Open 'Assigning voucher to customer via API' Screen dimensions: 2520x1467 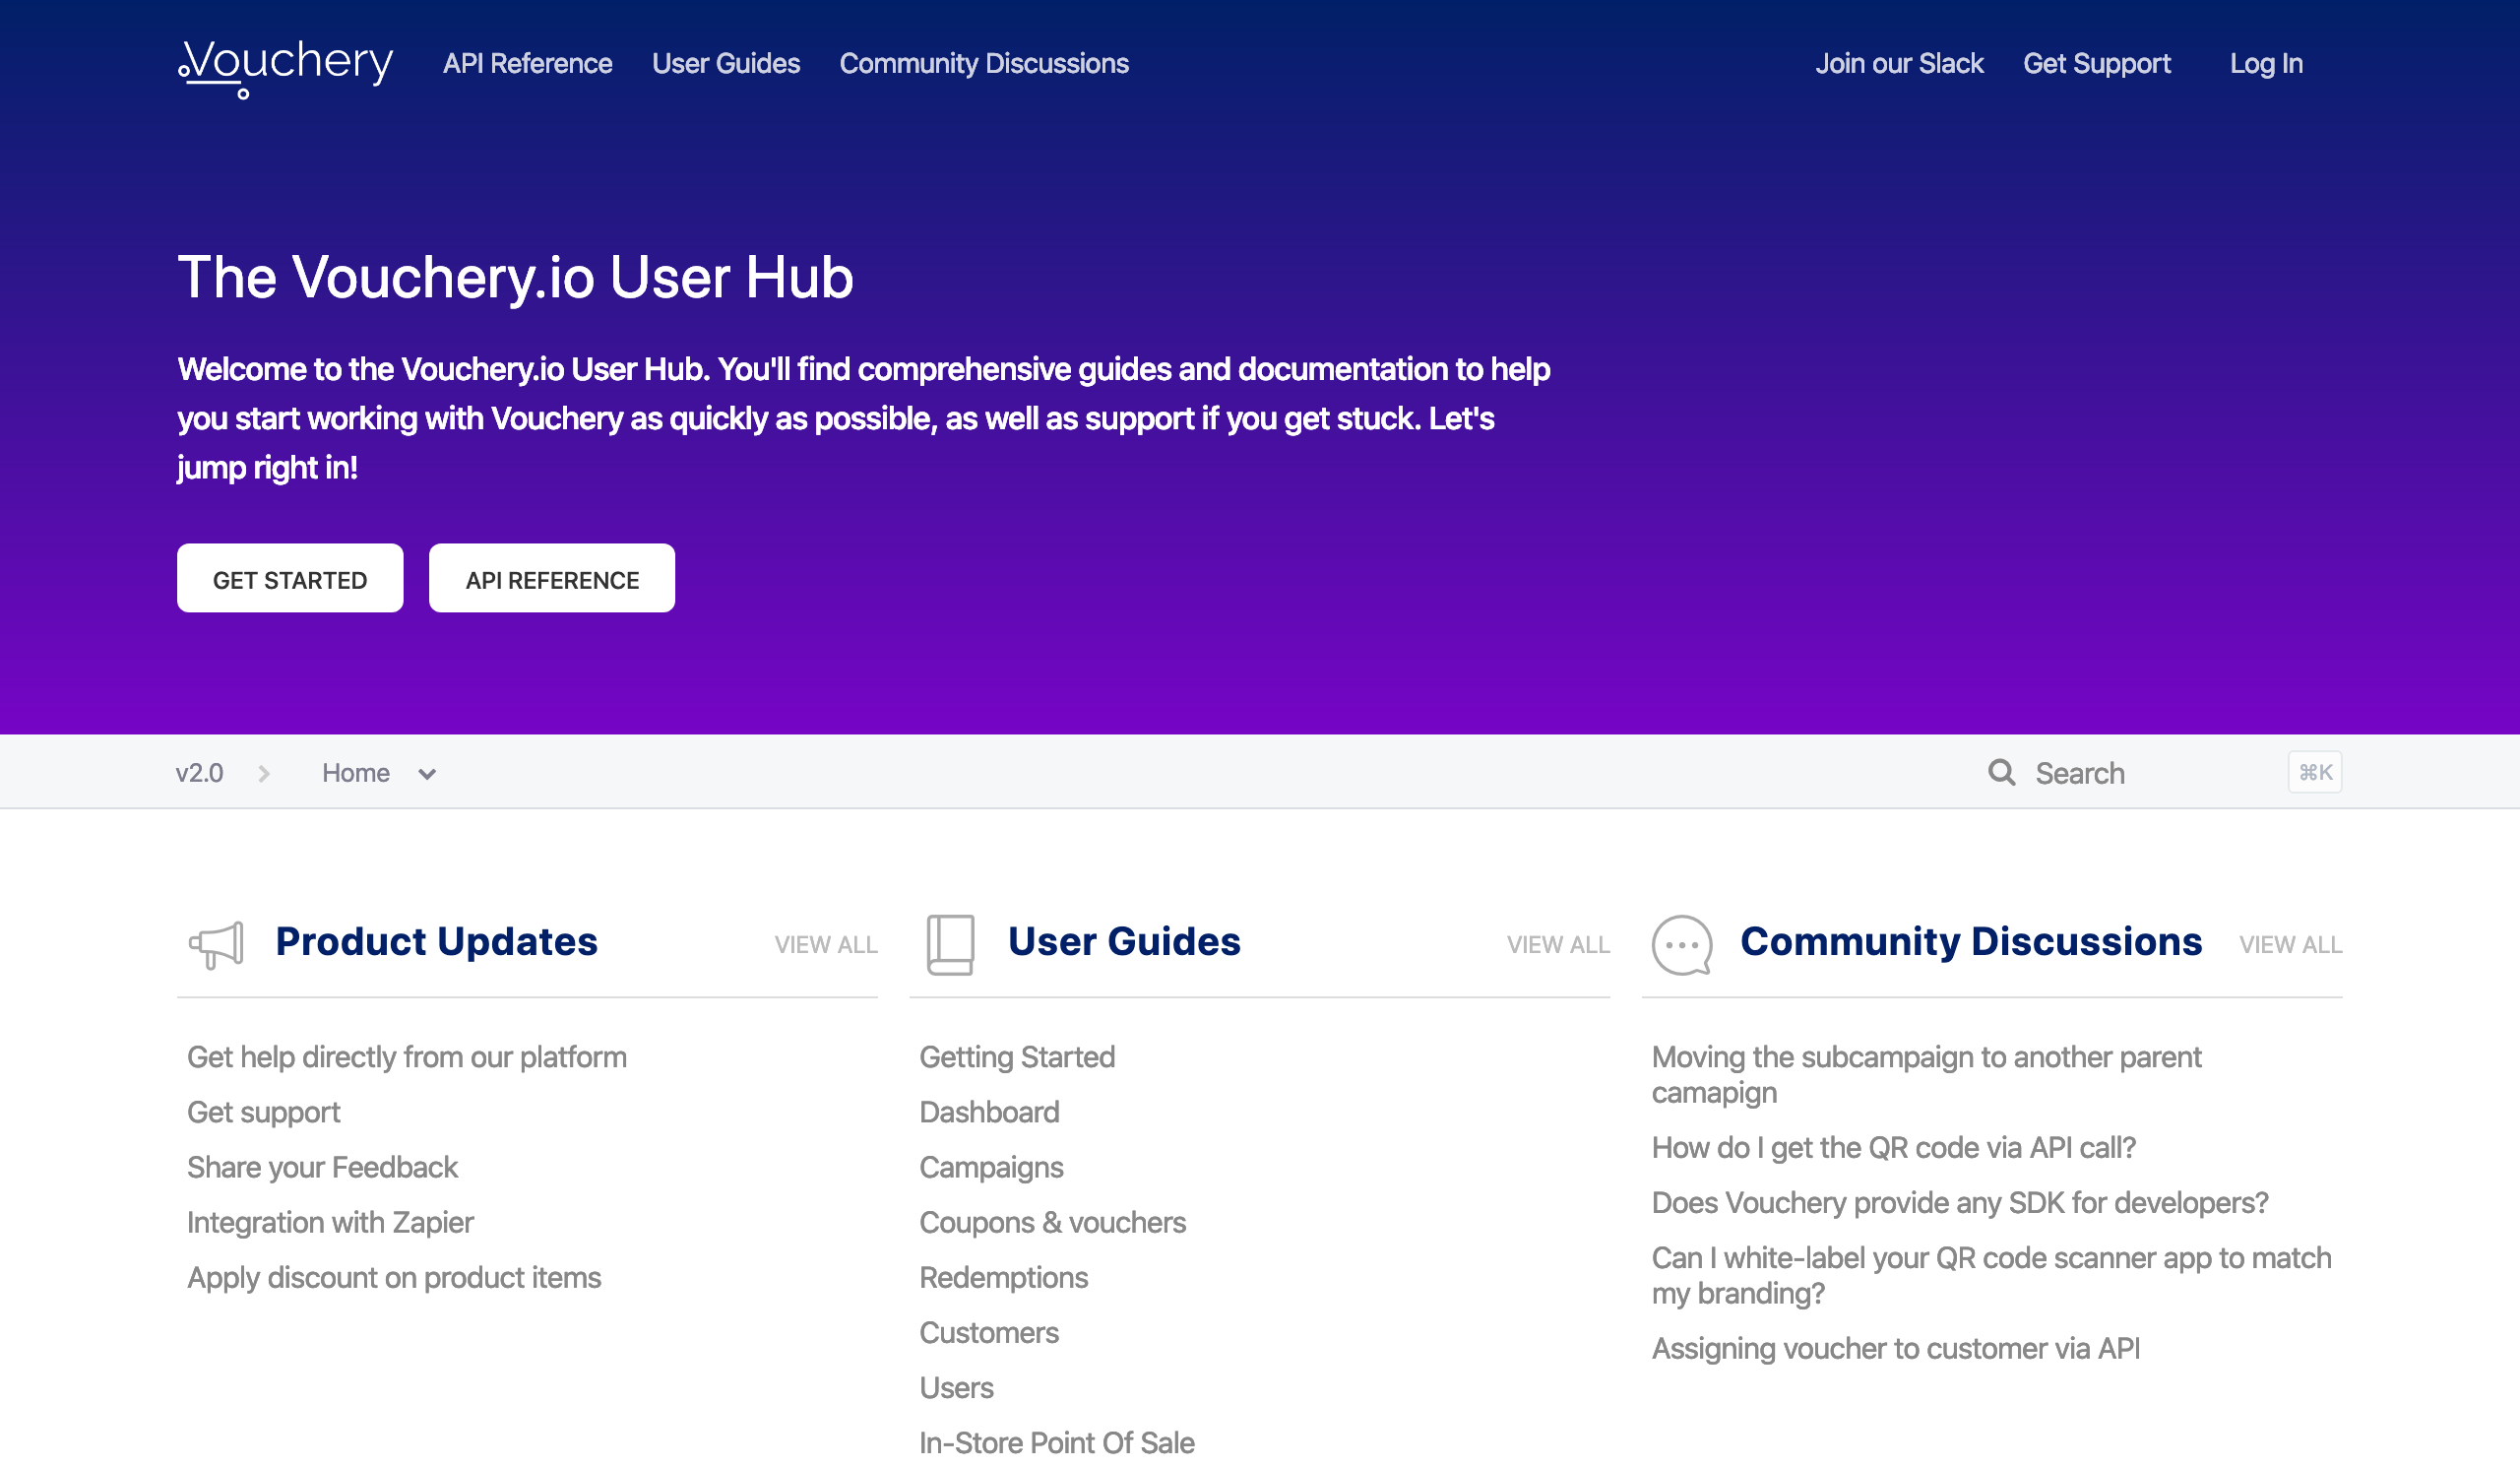[x=1895, y=1348]
